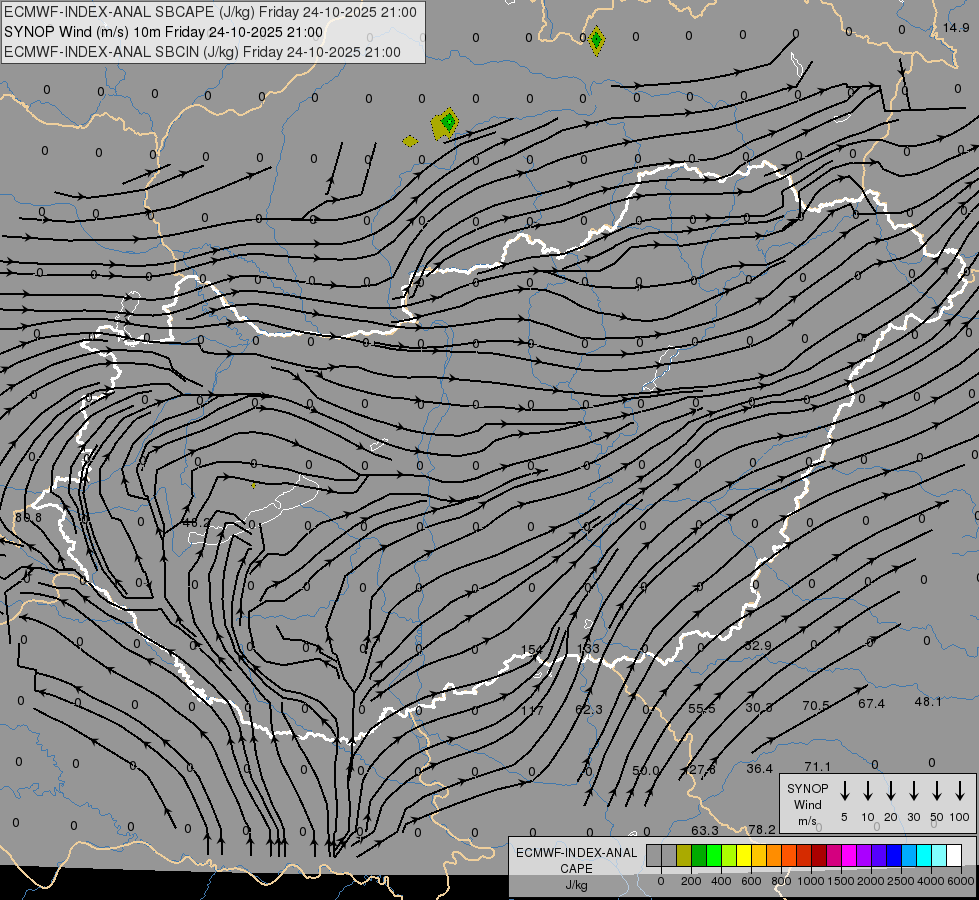979x900 pixels.
Task: Select the white CAPE scale swatch
Action: [954, 855]
